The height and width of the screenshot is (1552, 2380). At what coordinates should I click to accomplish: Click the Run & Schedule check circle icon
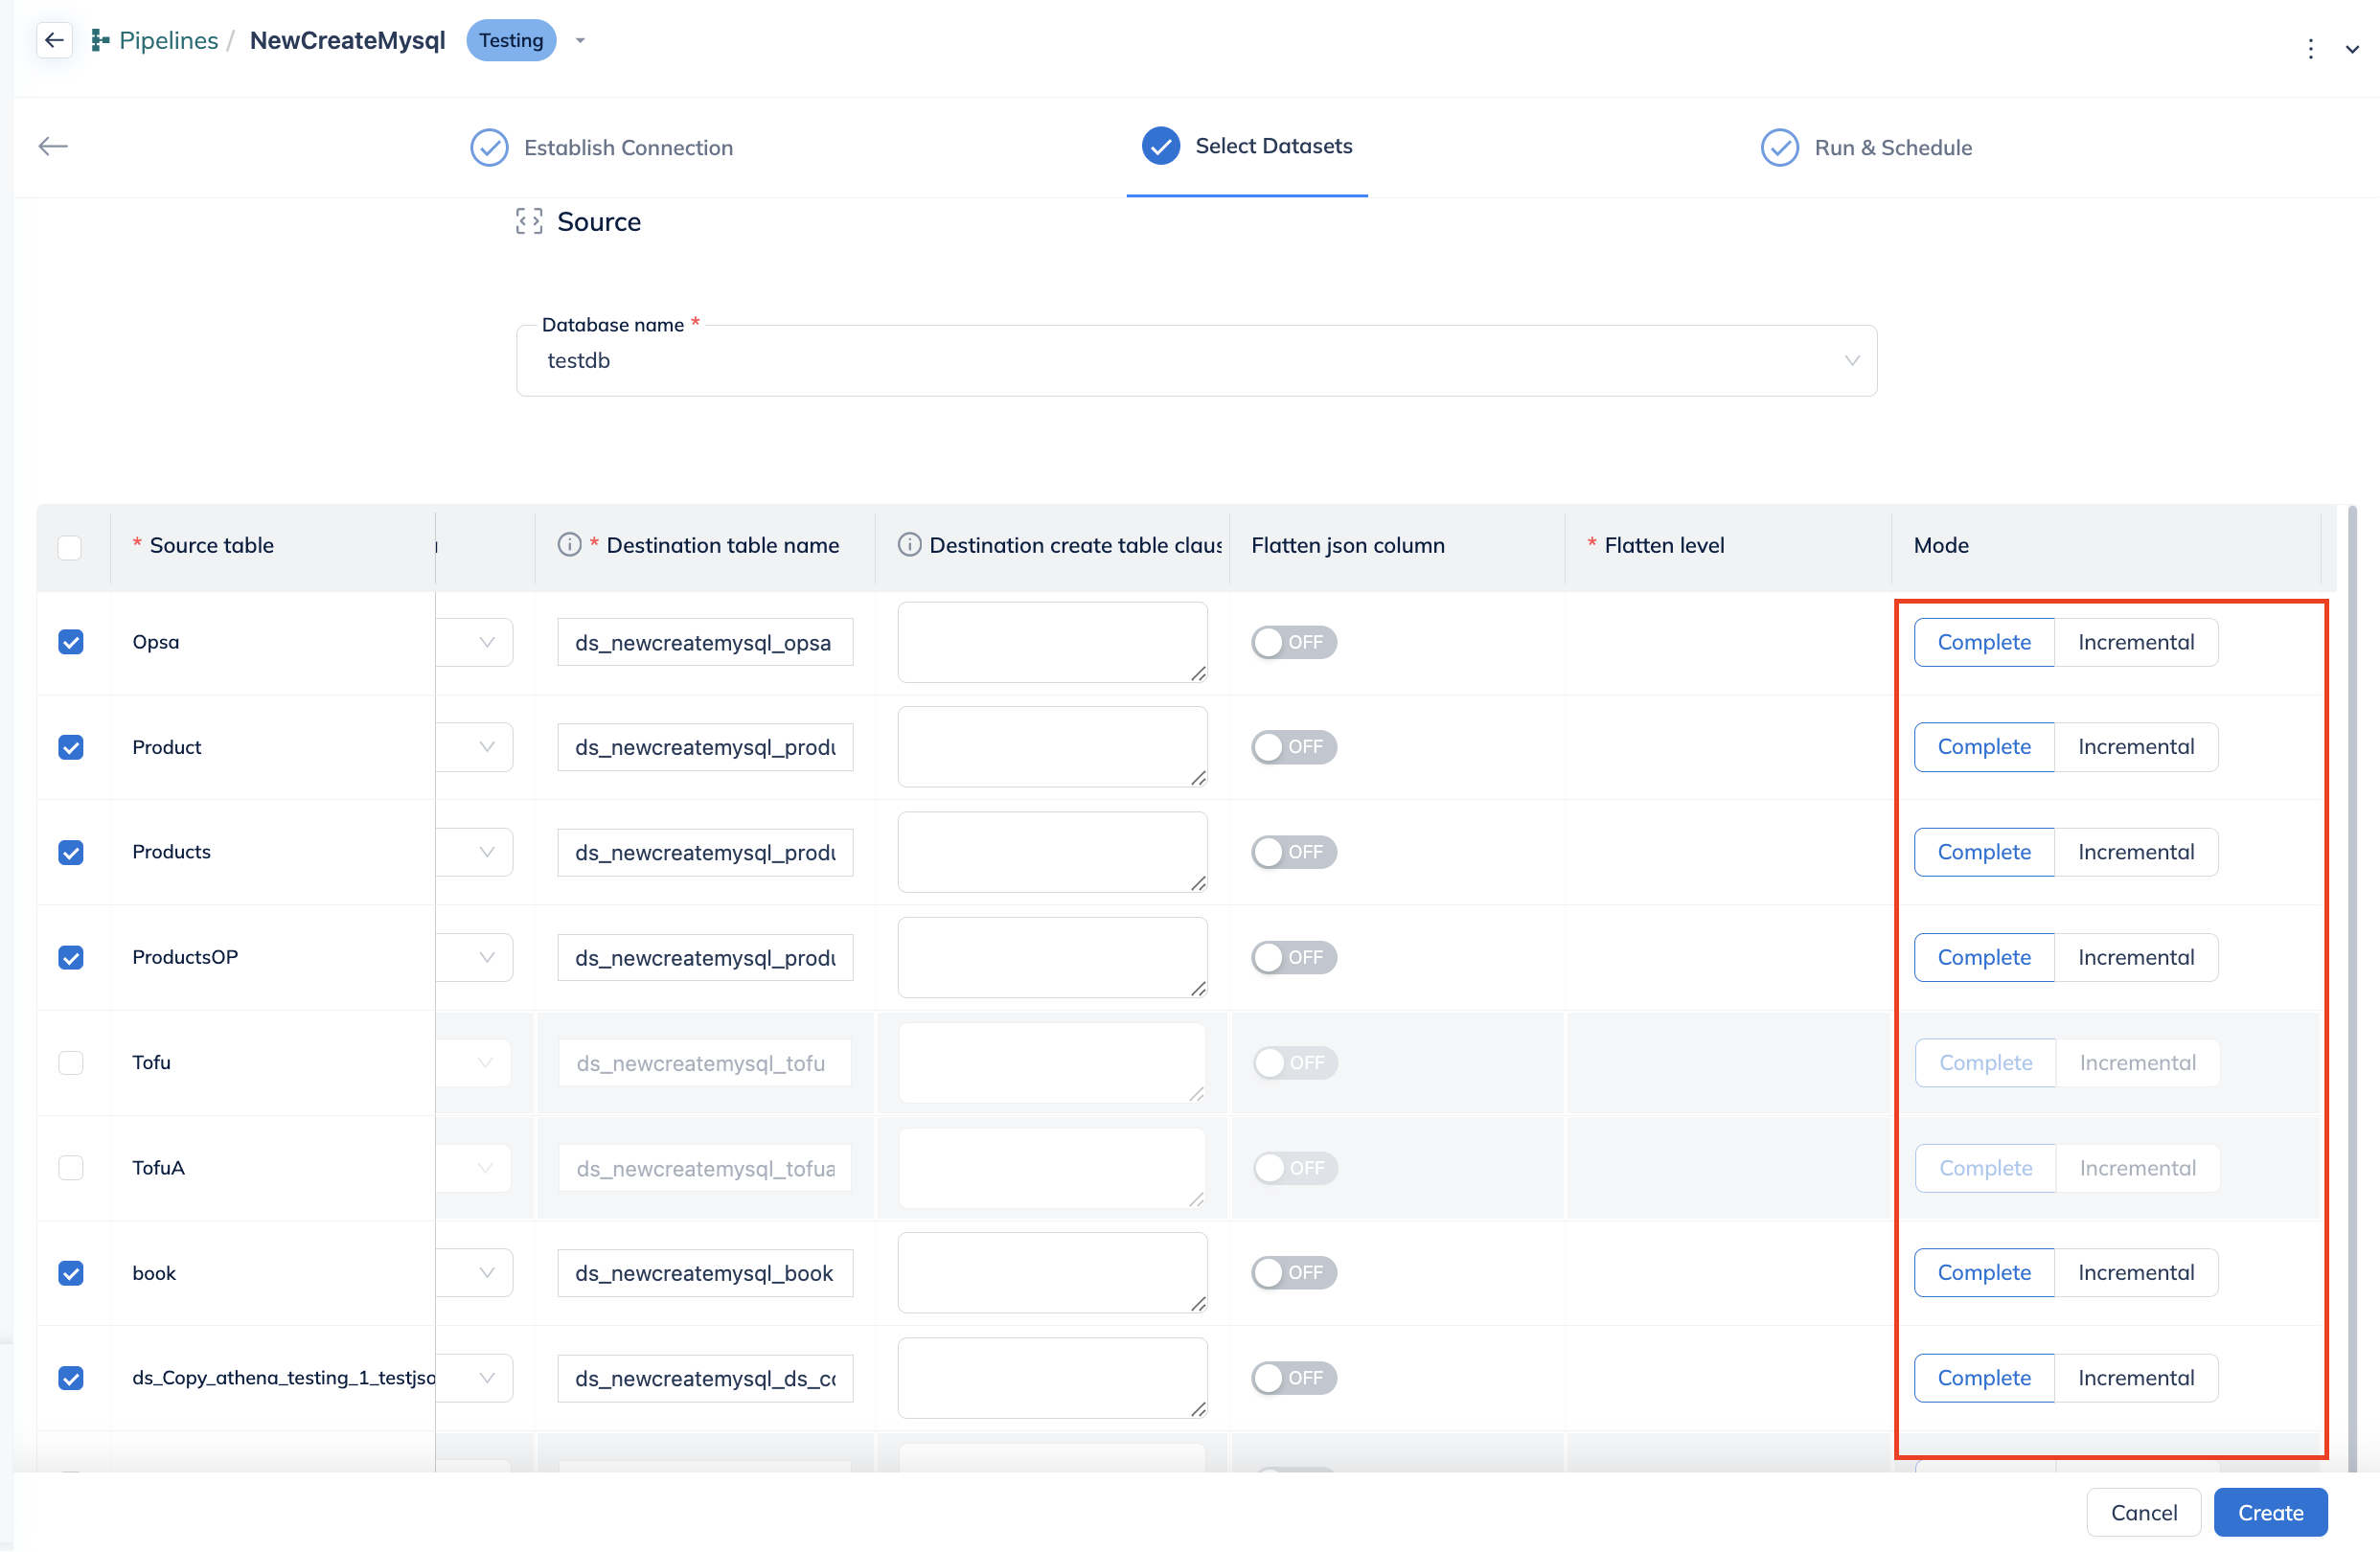pos(1779,147)
